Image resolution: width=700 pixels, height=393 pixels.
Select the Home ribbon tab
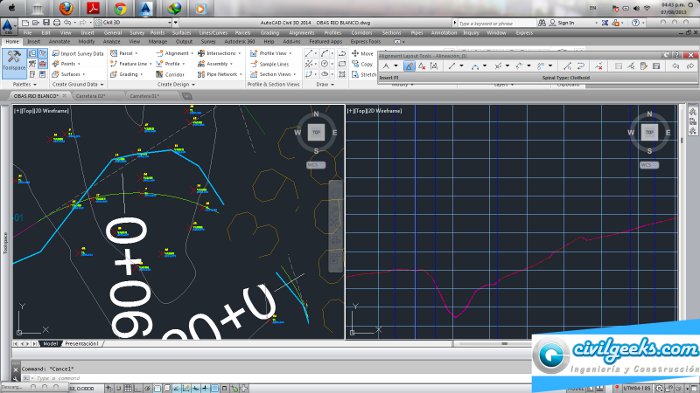coord(12,42)
